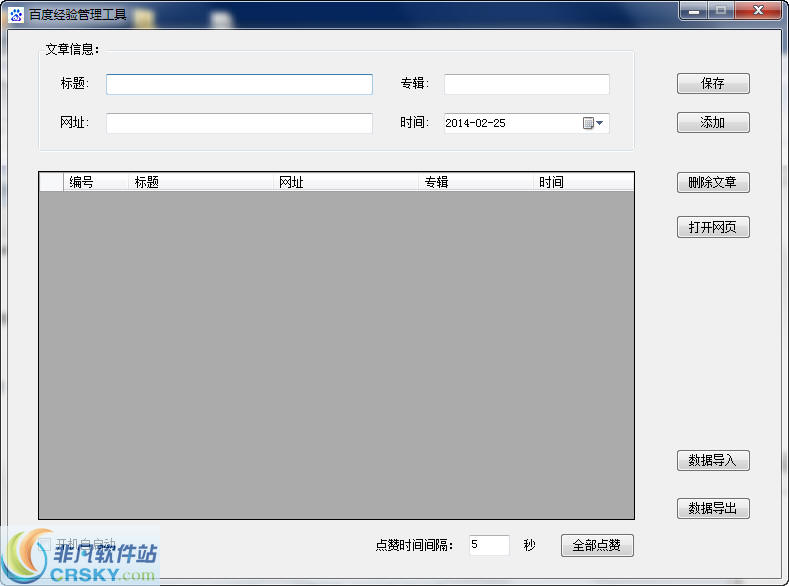Sort by the 编号 column header
Viewport: 789px width, 586px height.
96,182
